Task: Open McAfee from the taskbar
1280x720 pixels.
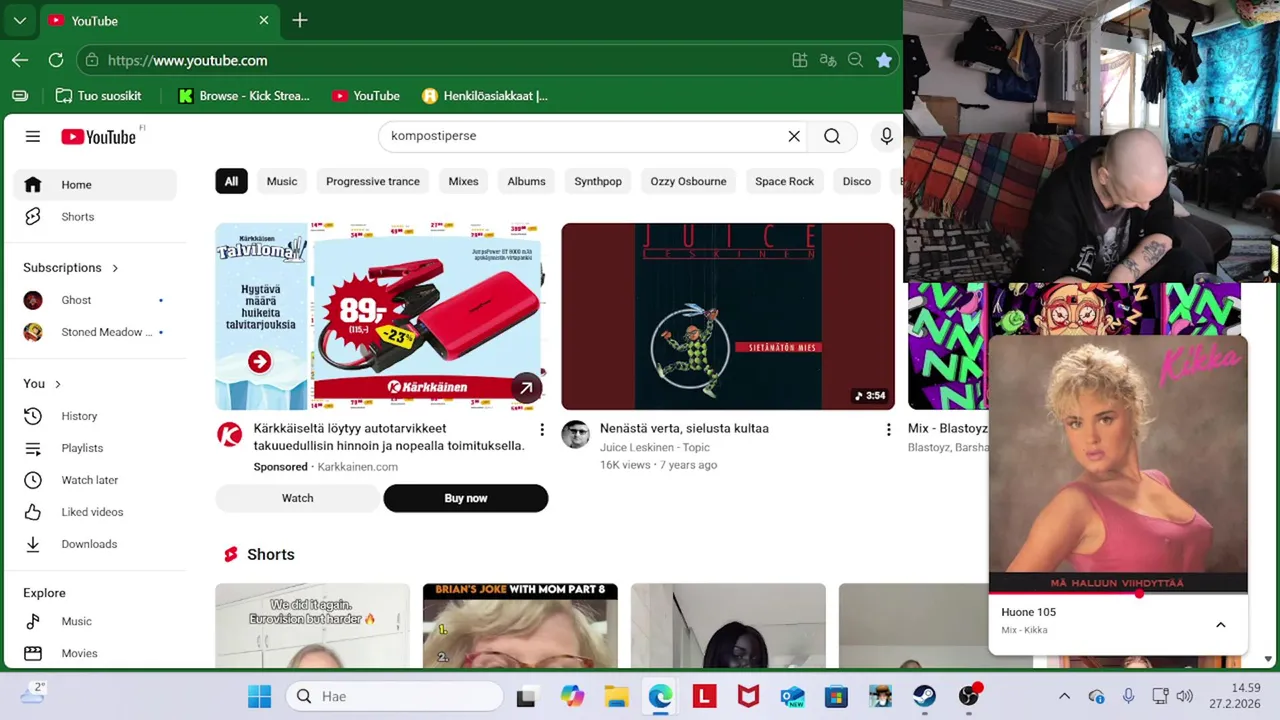Action: pos(748,696)
